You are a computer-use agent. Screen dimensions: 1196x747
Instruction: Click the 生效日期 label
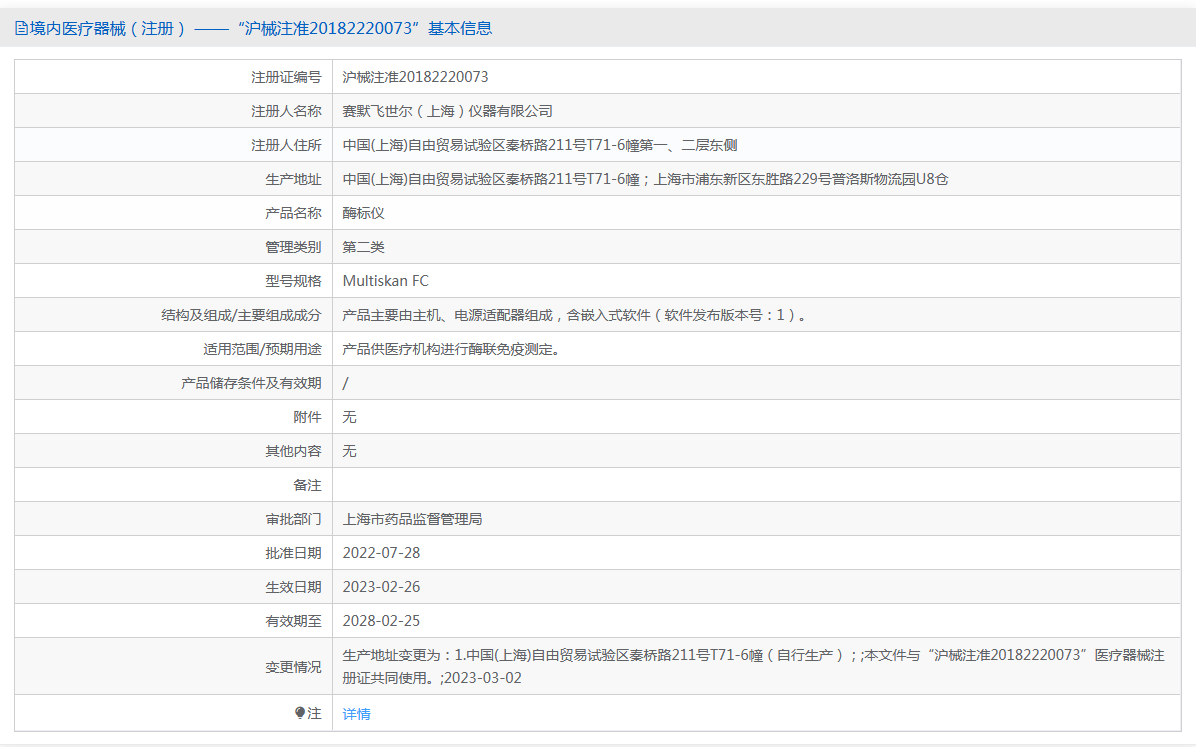click(293, 587)
